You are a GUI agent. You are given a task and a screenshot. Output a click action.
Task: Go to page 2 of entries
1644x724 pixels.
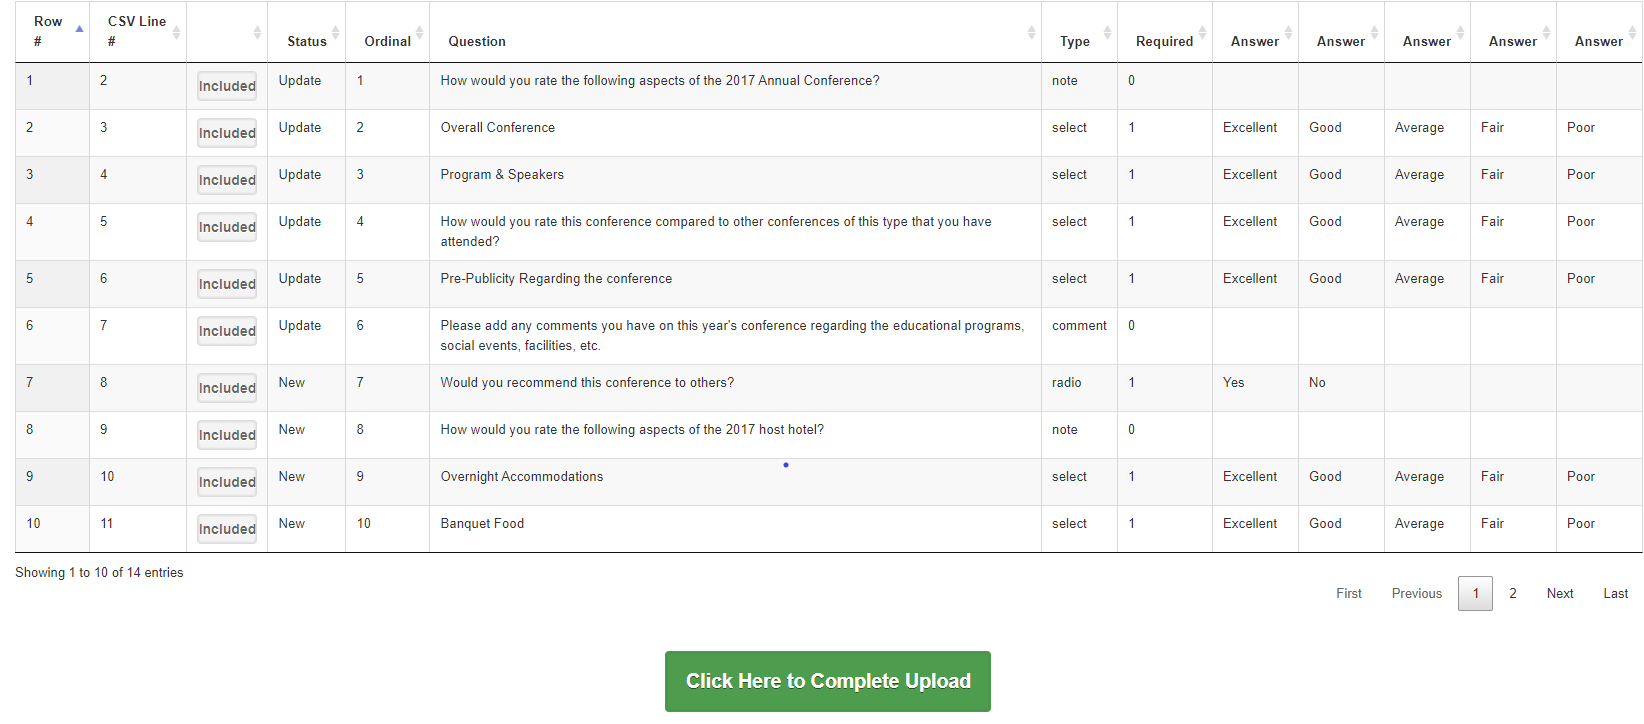[1513, 593]
